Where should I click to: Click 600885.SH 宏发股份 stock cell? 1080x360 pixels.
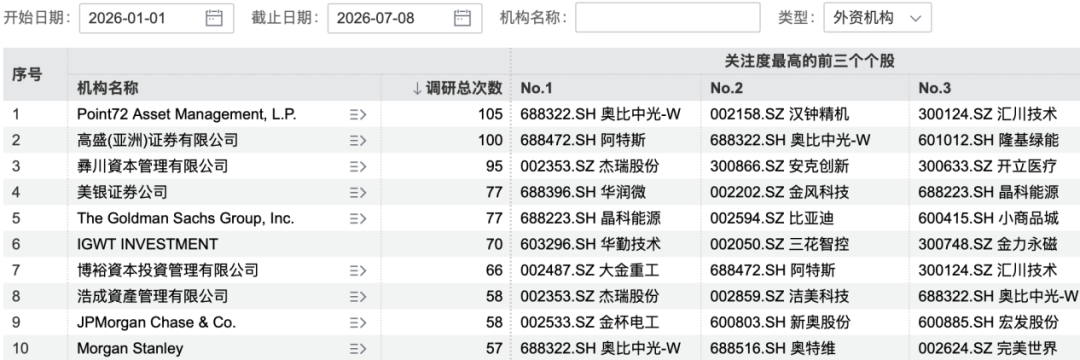point(988,322)
